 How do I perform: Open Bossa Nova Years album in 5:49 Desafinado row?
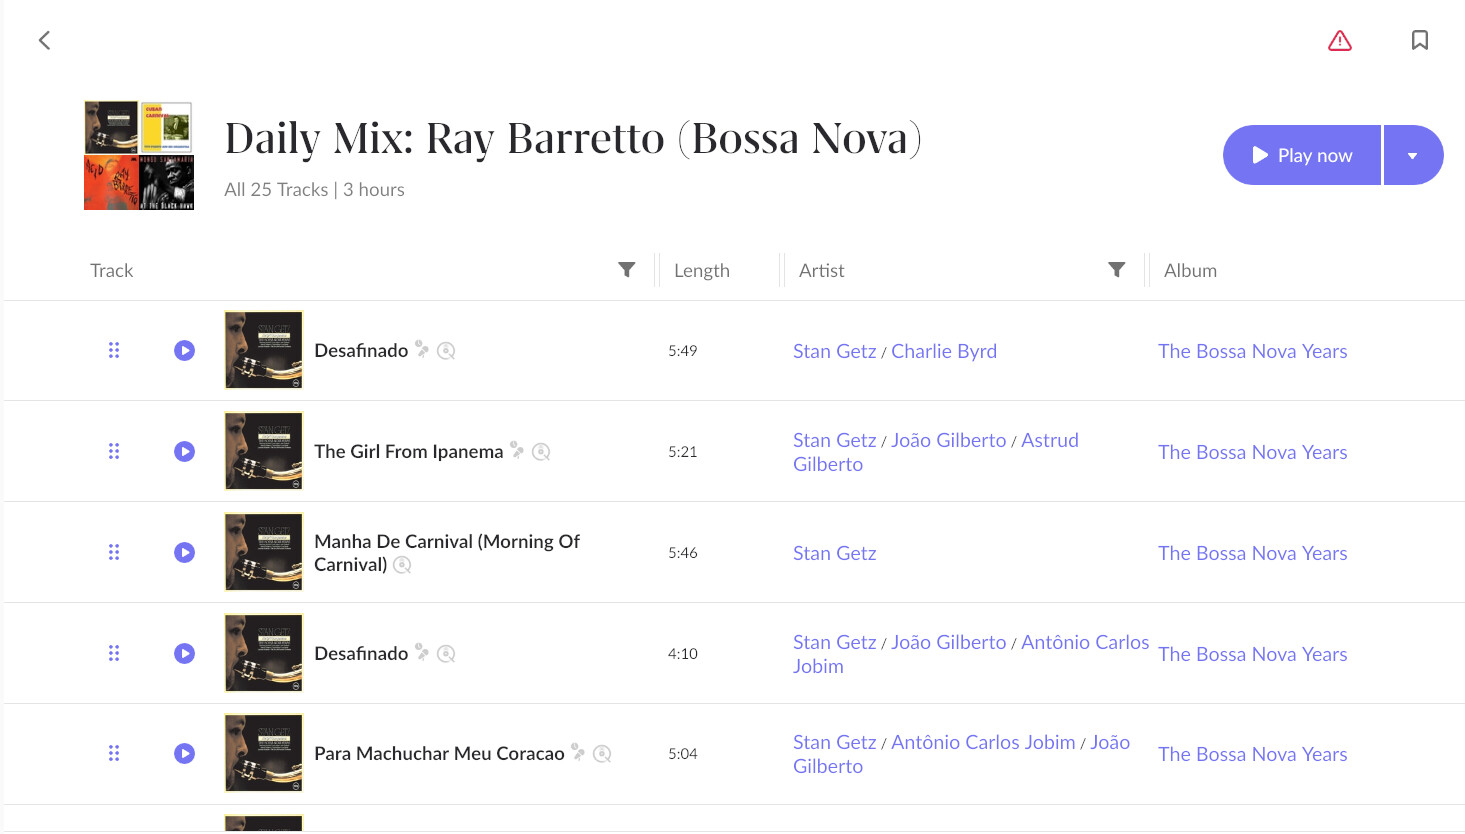click(1253, 351)
